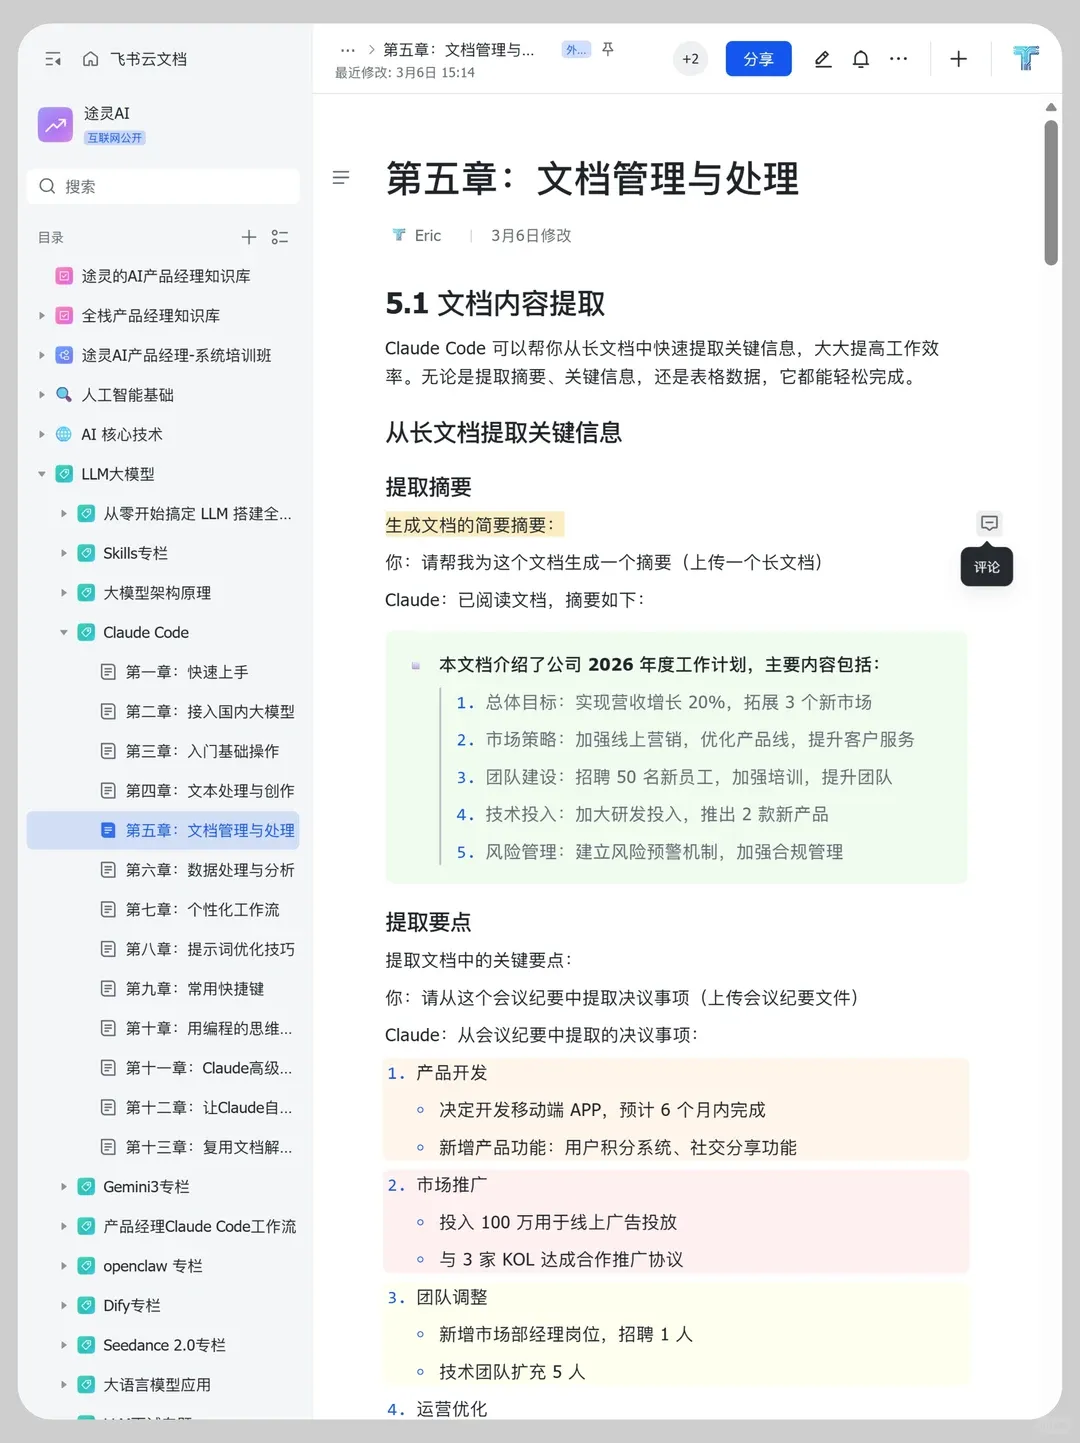Screen dimensions: 1080x1443
Task: Click the magnifier icon of 人工智能基础
Action: click(64, 394)
